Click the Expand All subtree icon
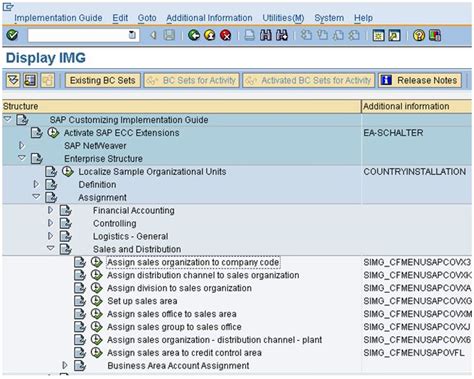 [x=13, y=80]
